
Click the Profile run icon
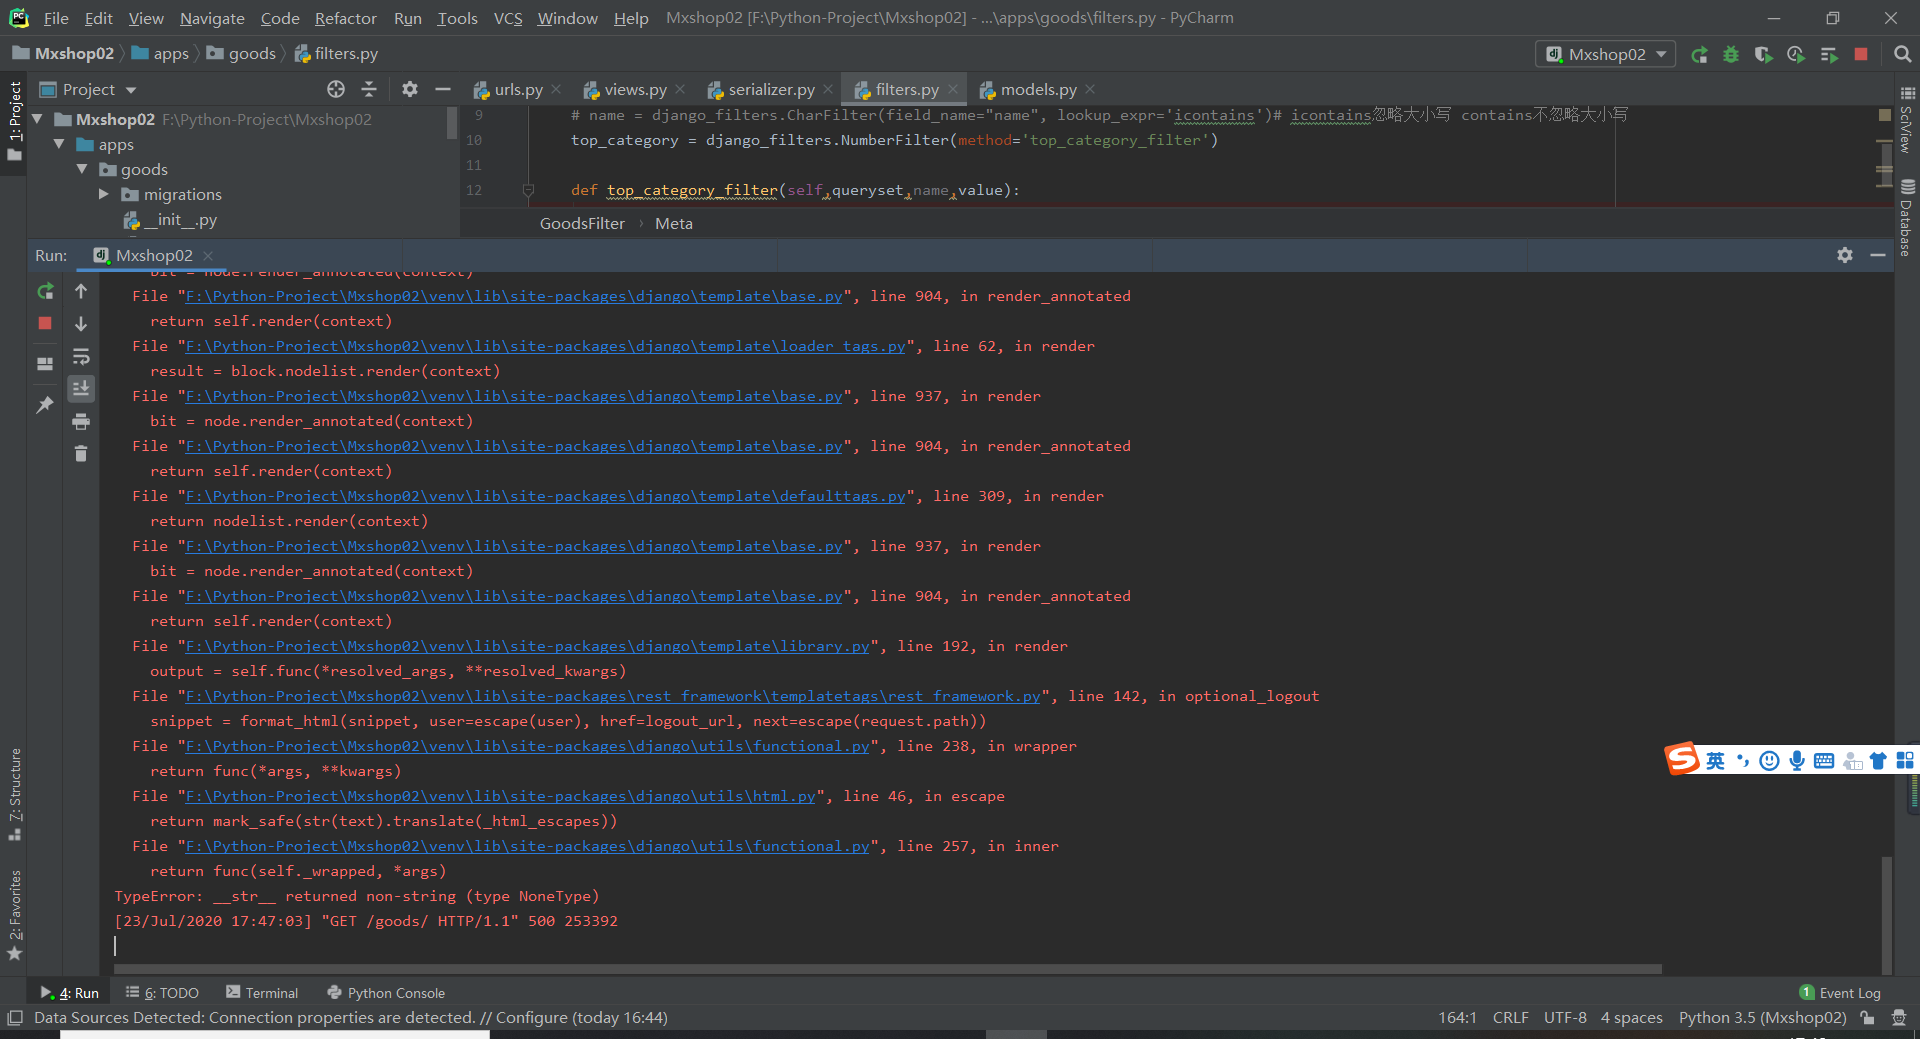[x=1796, y=55]
